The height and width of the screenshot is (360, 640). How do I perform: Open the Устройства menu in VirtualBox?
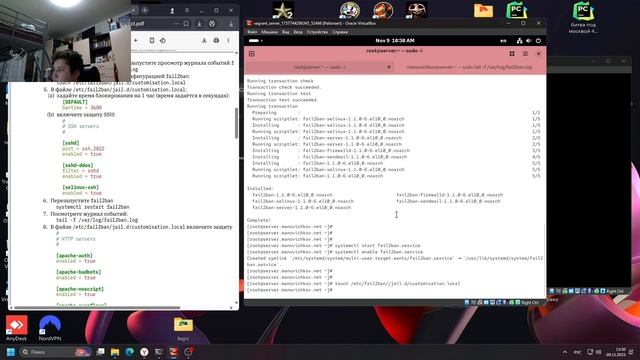[x=317, y=32]
